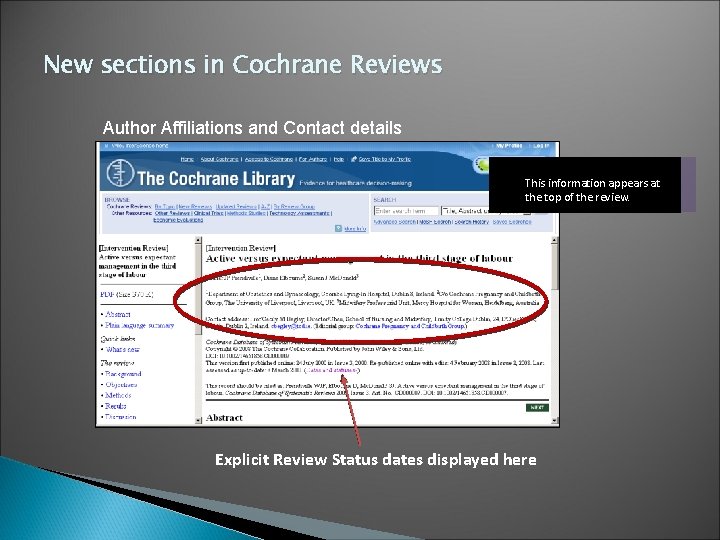
Task: Open Saved Searches link
Action: pyautogui.click(x=512, y=222)
